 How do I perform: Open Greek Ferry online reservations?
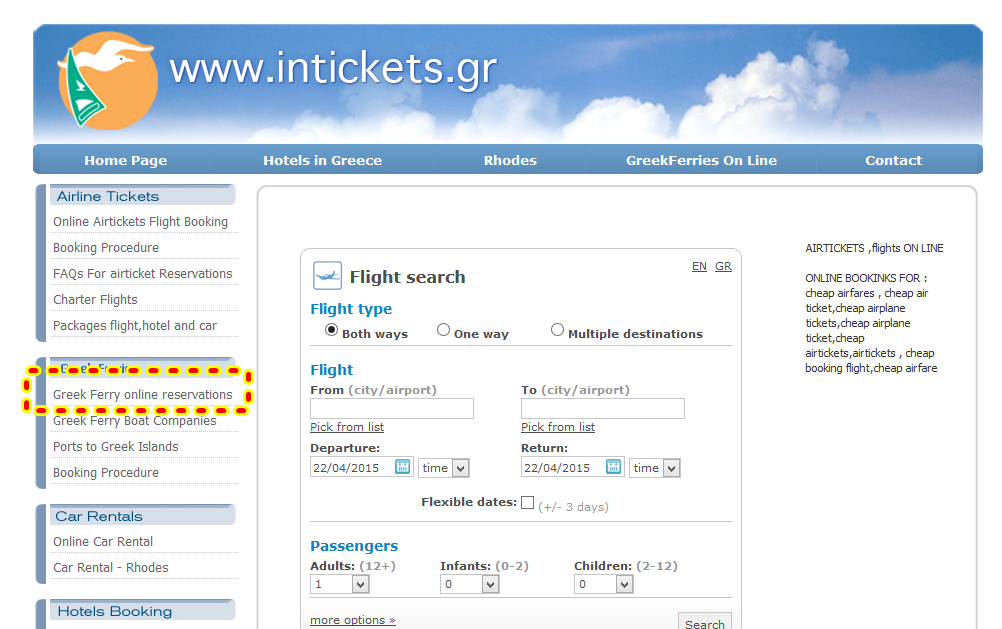point(143,395)
